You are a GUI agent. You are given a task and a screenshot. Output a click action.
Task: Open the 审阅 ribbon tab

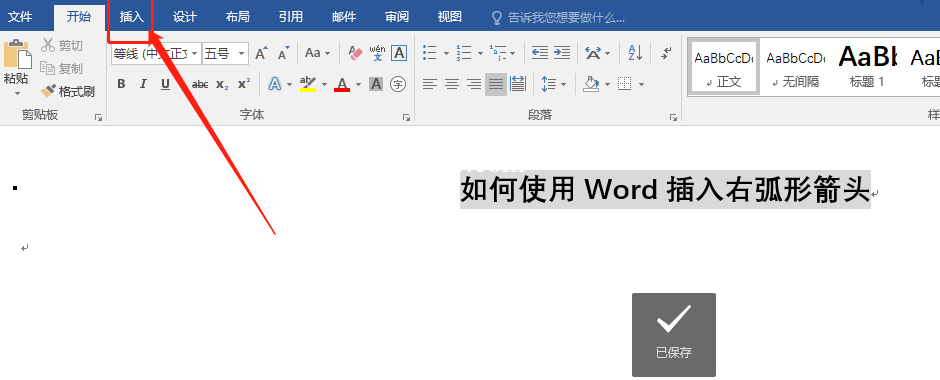click(397, 17)
